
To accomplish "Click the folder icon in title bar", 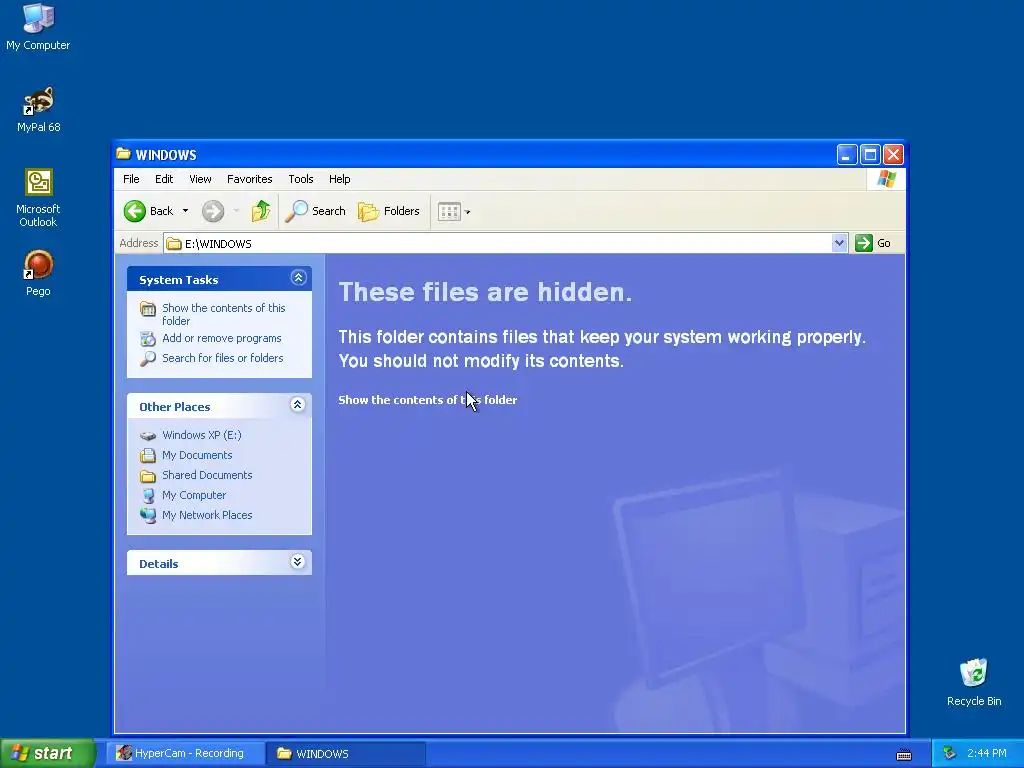I will [x=123, y=154].
